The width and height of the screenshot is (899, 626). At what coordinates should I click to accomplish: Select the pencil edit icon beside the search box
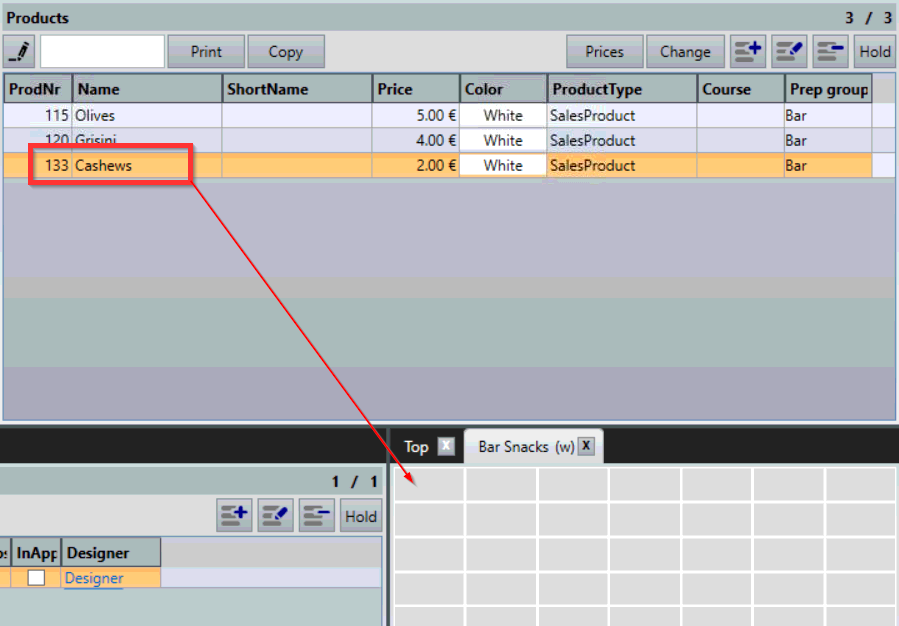pyautogui.click(x=18, y=51)
